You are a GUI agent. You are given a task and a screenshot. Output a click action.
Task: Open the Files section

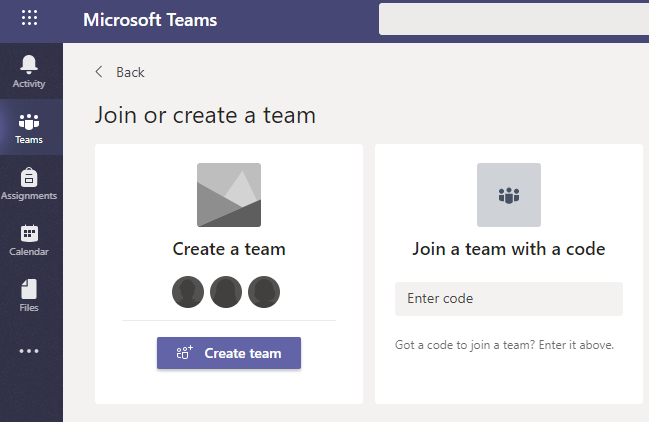[x=29, y=295]
